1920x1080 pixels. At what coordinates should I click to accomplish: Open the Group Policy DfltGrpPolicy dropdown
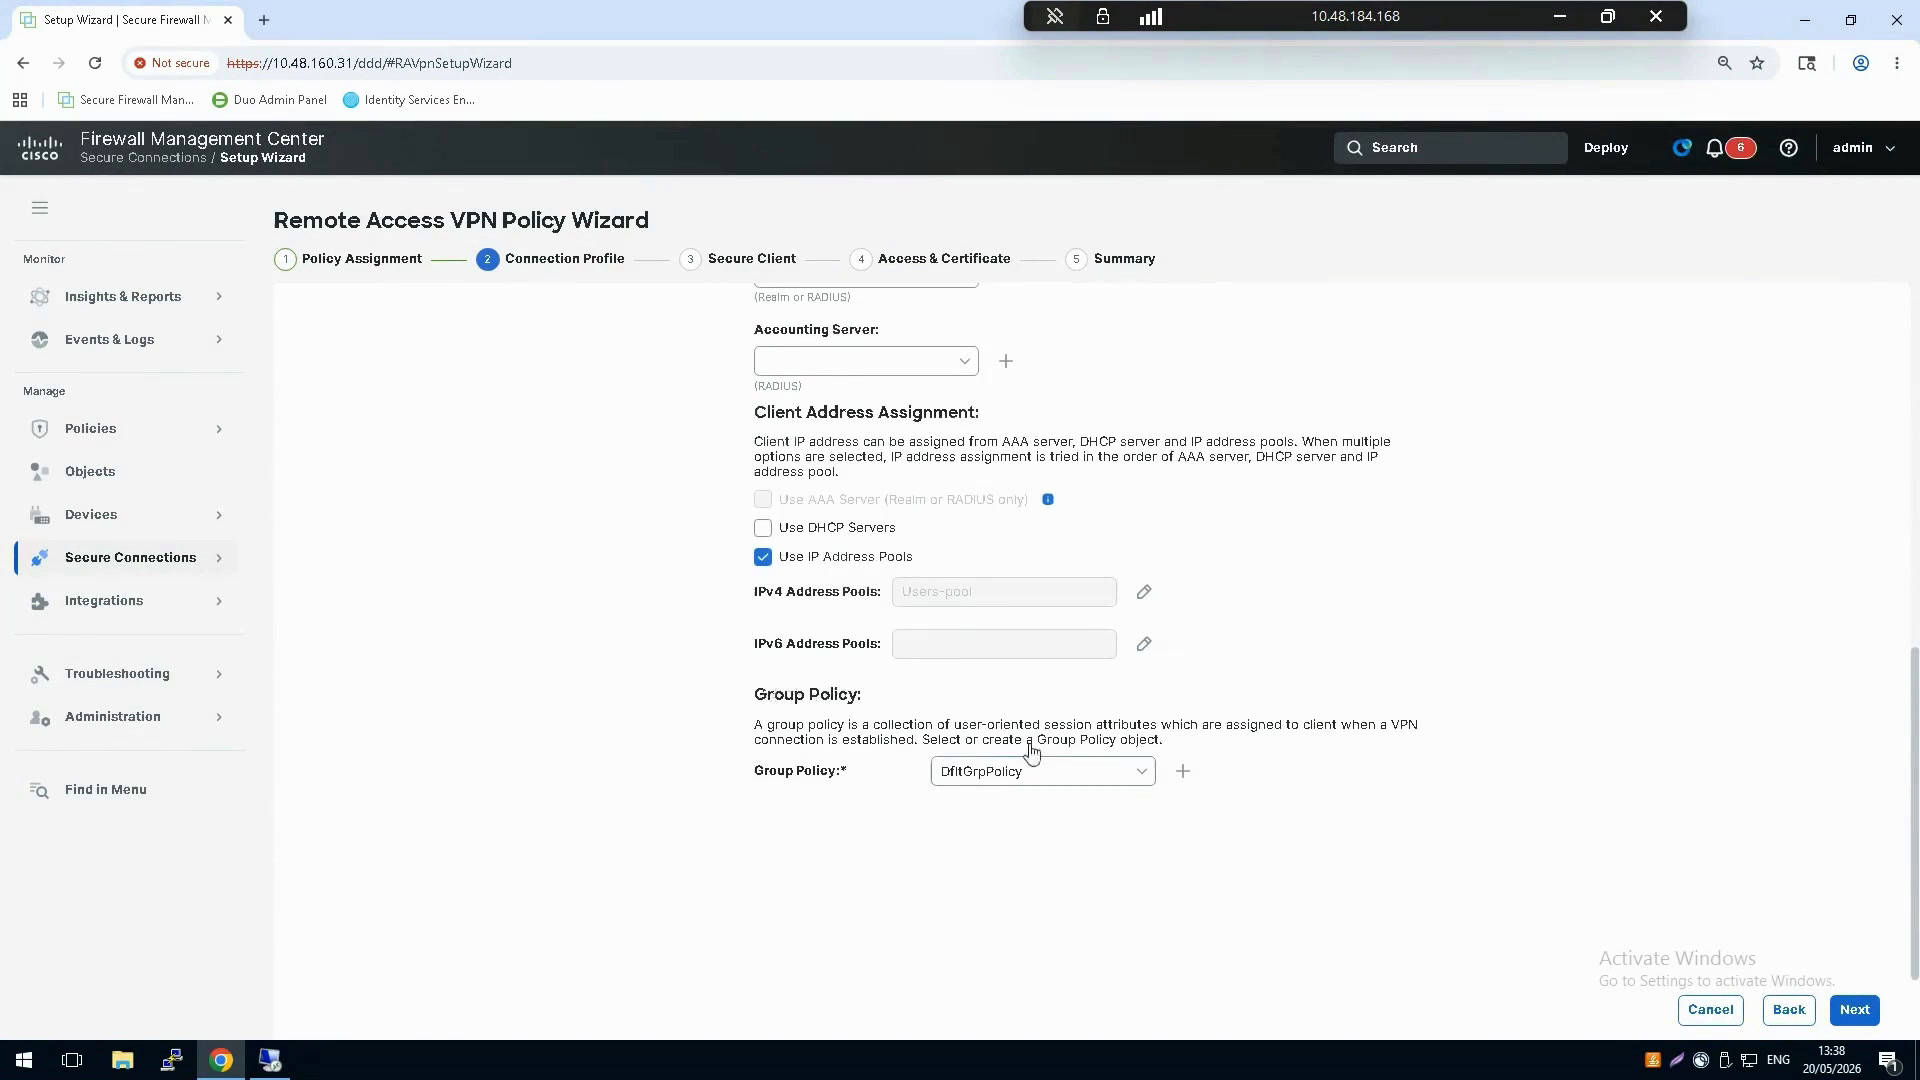click(x=1043, y=771)
